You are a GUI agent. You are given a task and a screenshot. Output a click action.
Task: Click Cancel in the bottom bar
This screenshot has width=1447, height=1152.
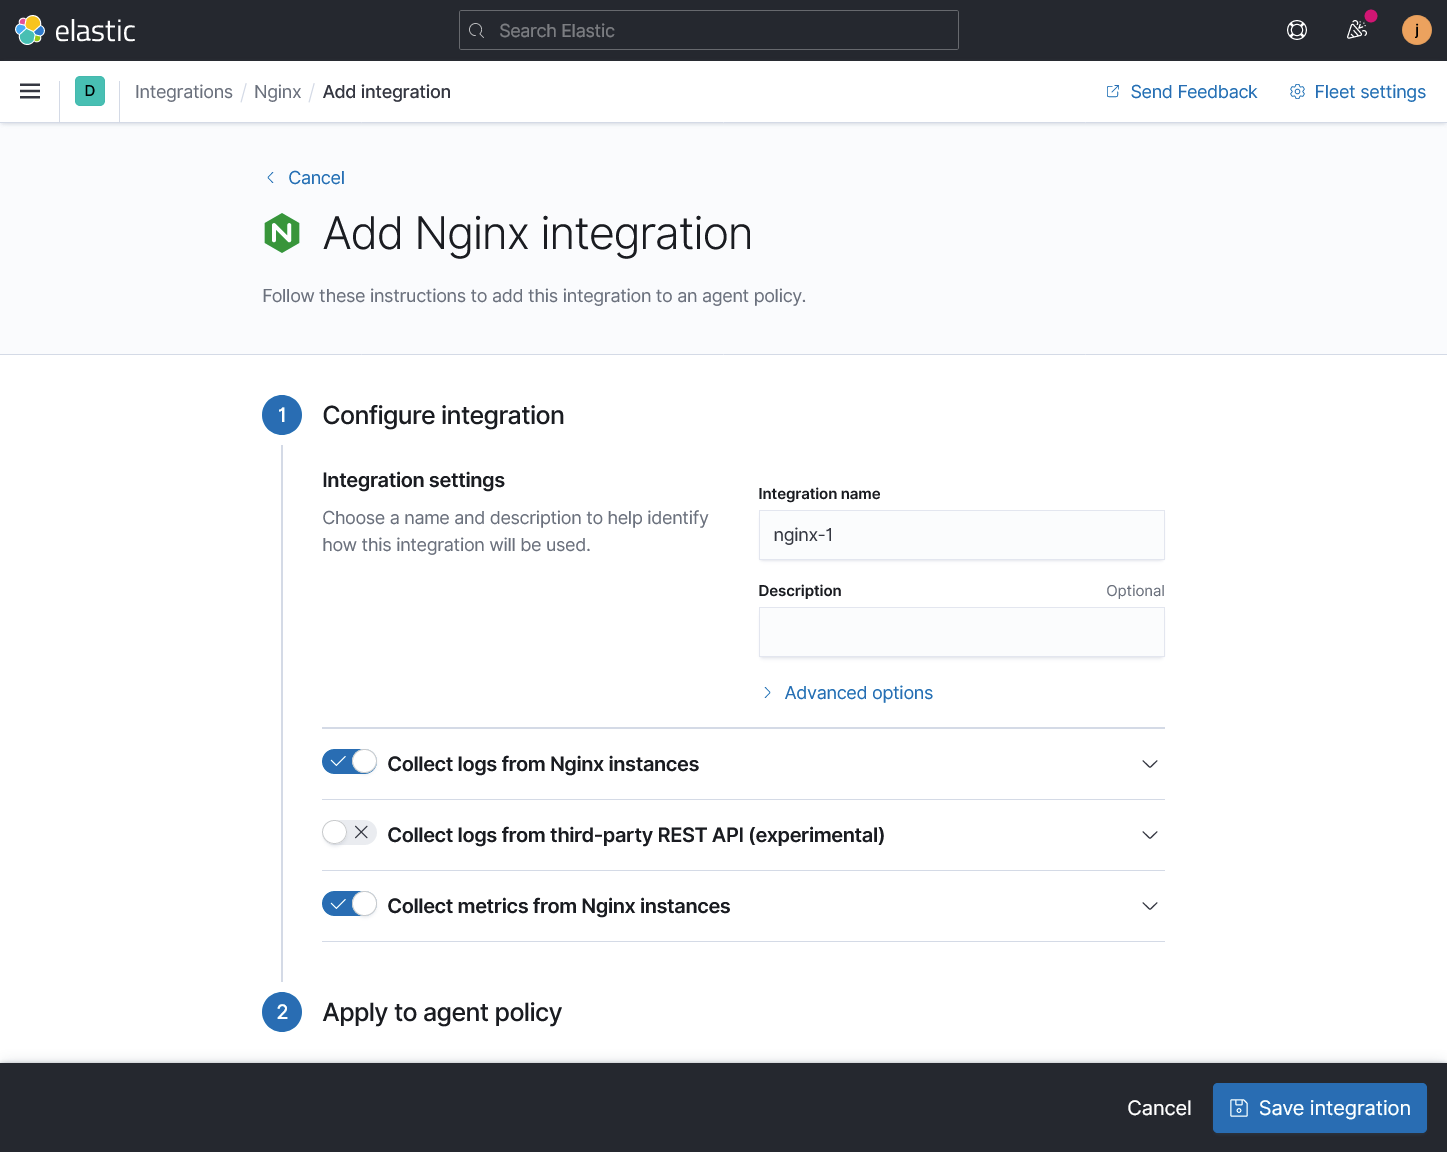[1159, 1108]
